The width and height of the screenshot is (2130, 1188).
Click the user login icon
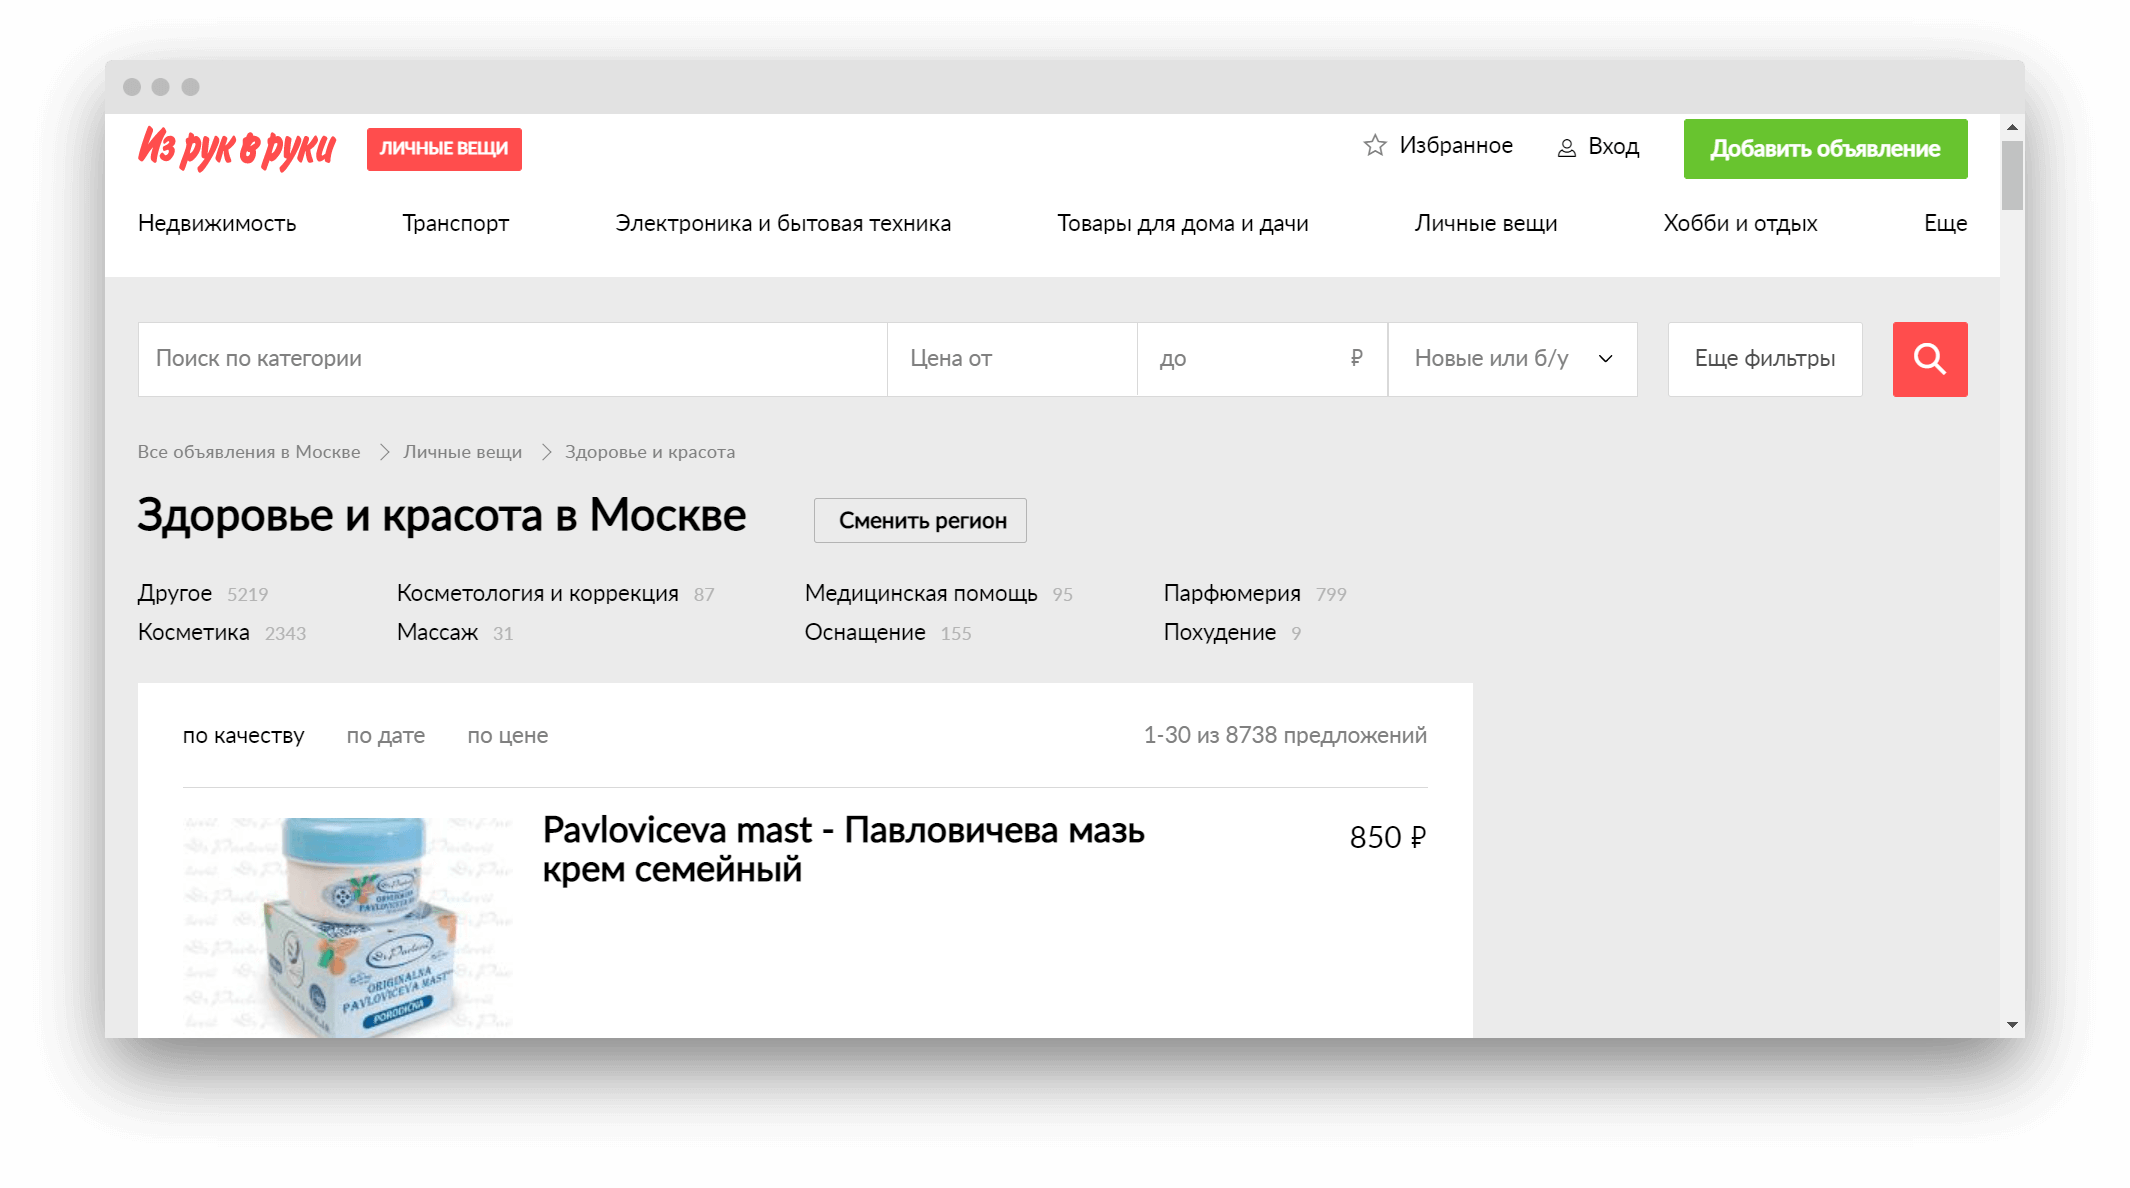[x=1566, y=148]
